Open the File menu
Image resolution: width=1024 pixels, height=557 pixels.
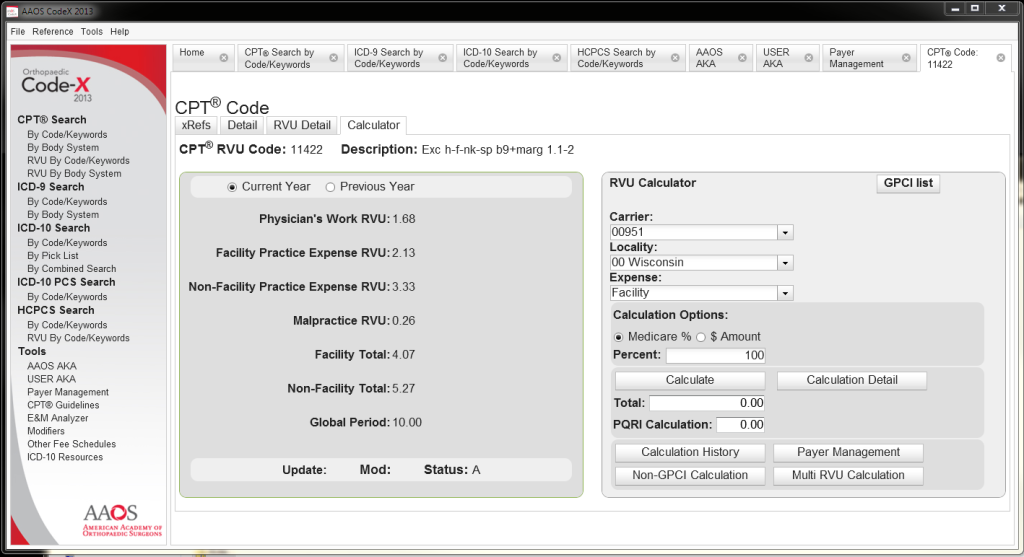(x=18, y=31)
